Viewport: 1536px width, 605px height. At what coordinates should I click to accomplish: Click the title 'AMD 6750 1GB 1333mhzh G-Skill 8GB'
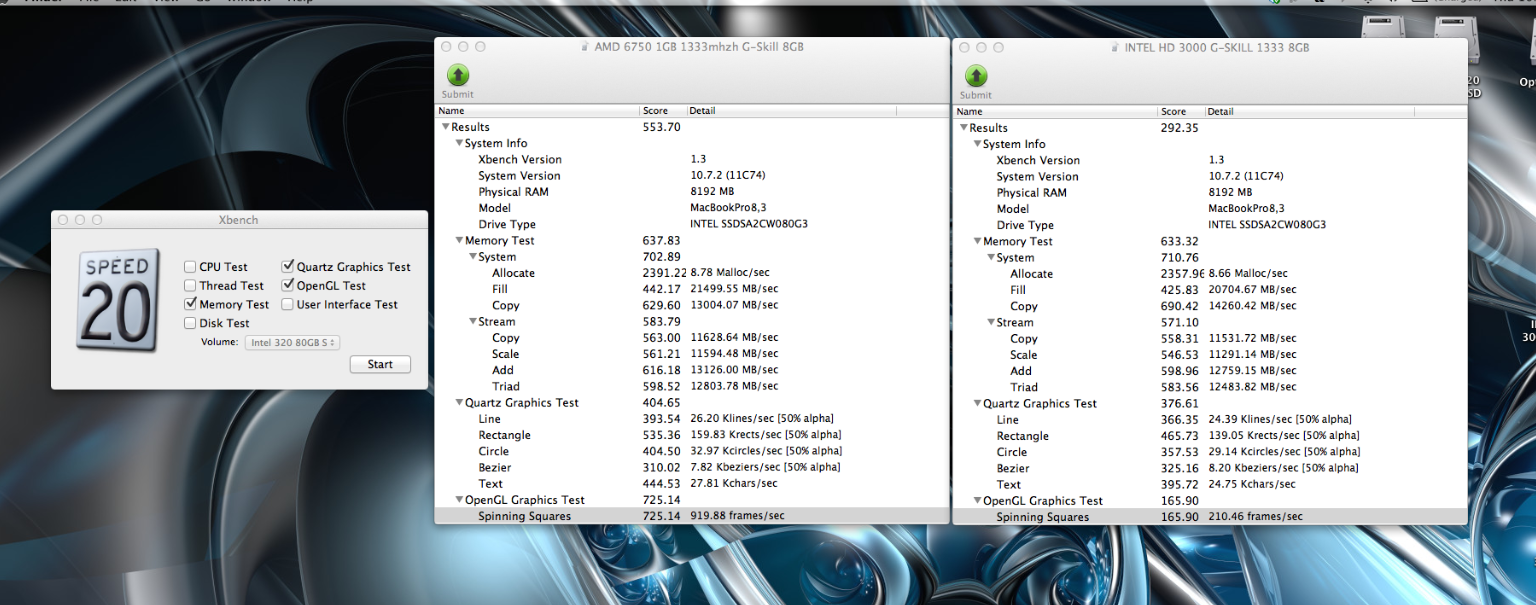pos(699,47)
